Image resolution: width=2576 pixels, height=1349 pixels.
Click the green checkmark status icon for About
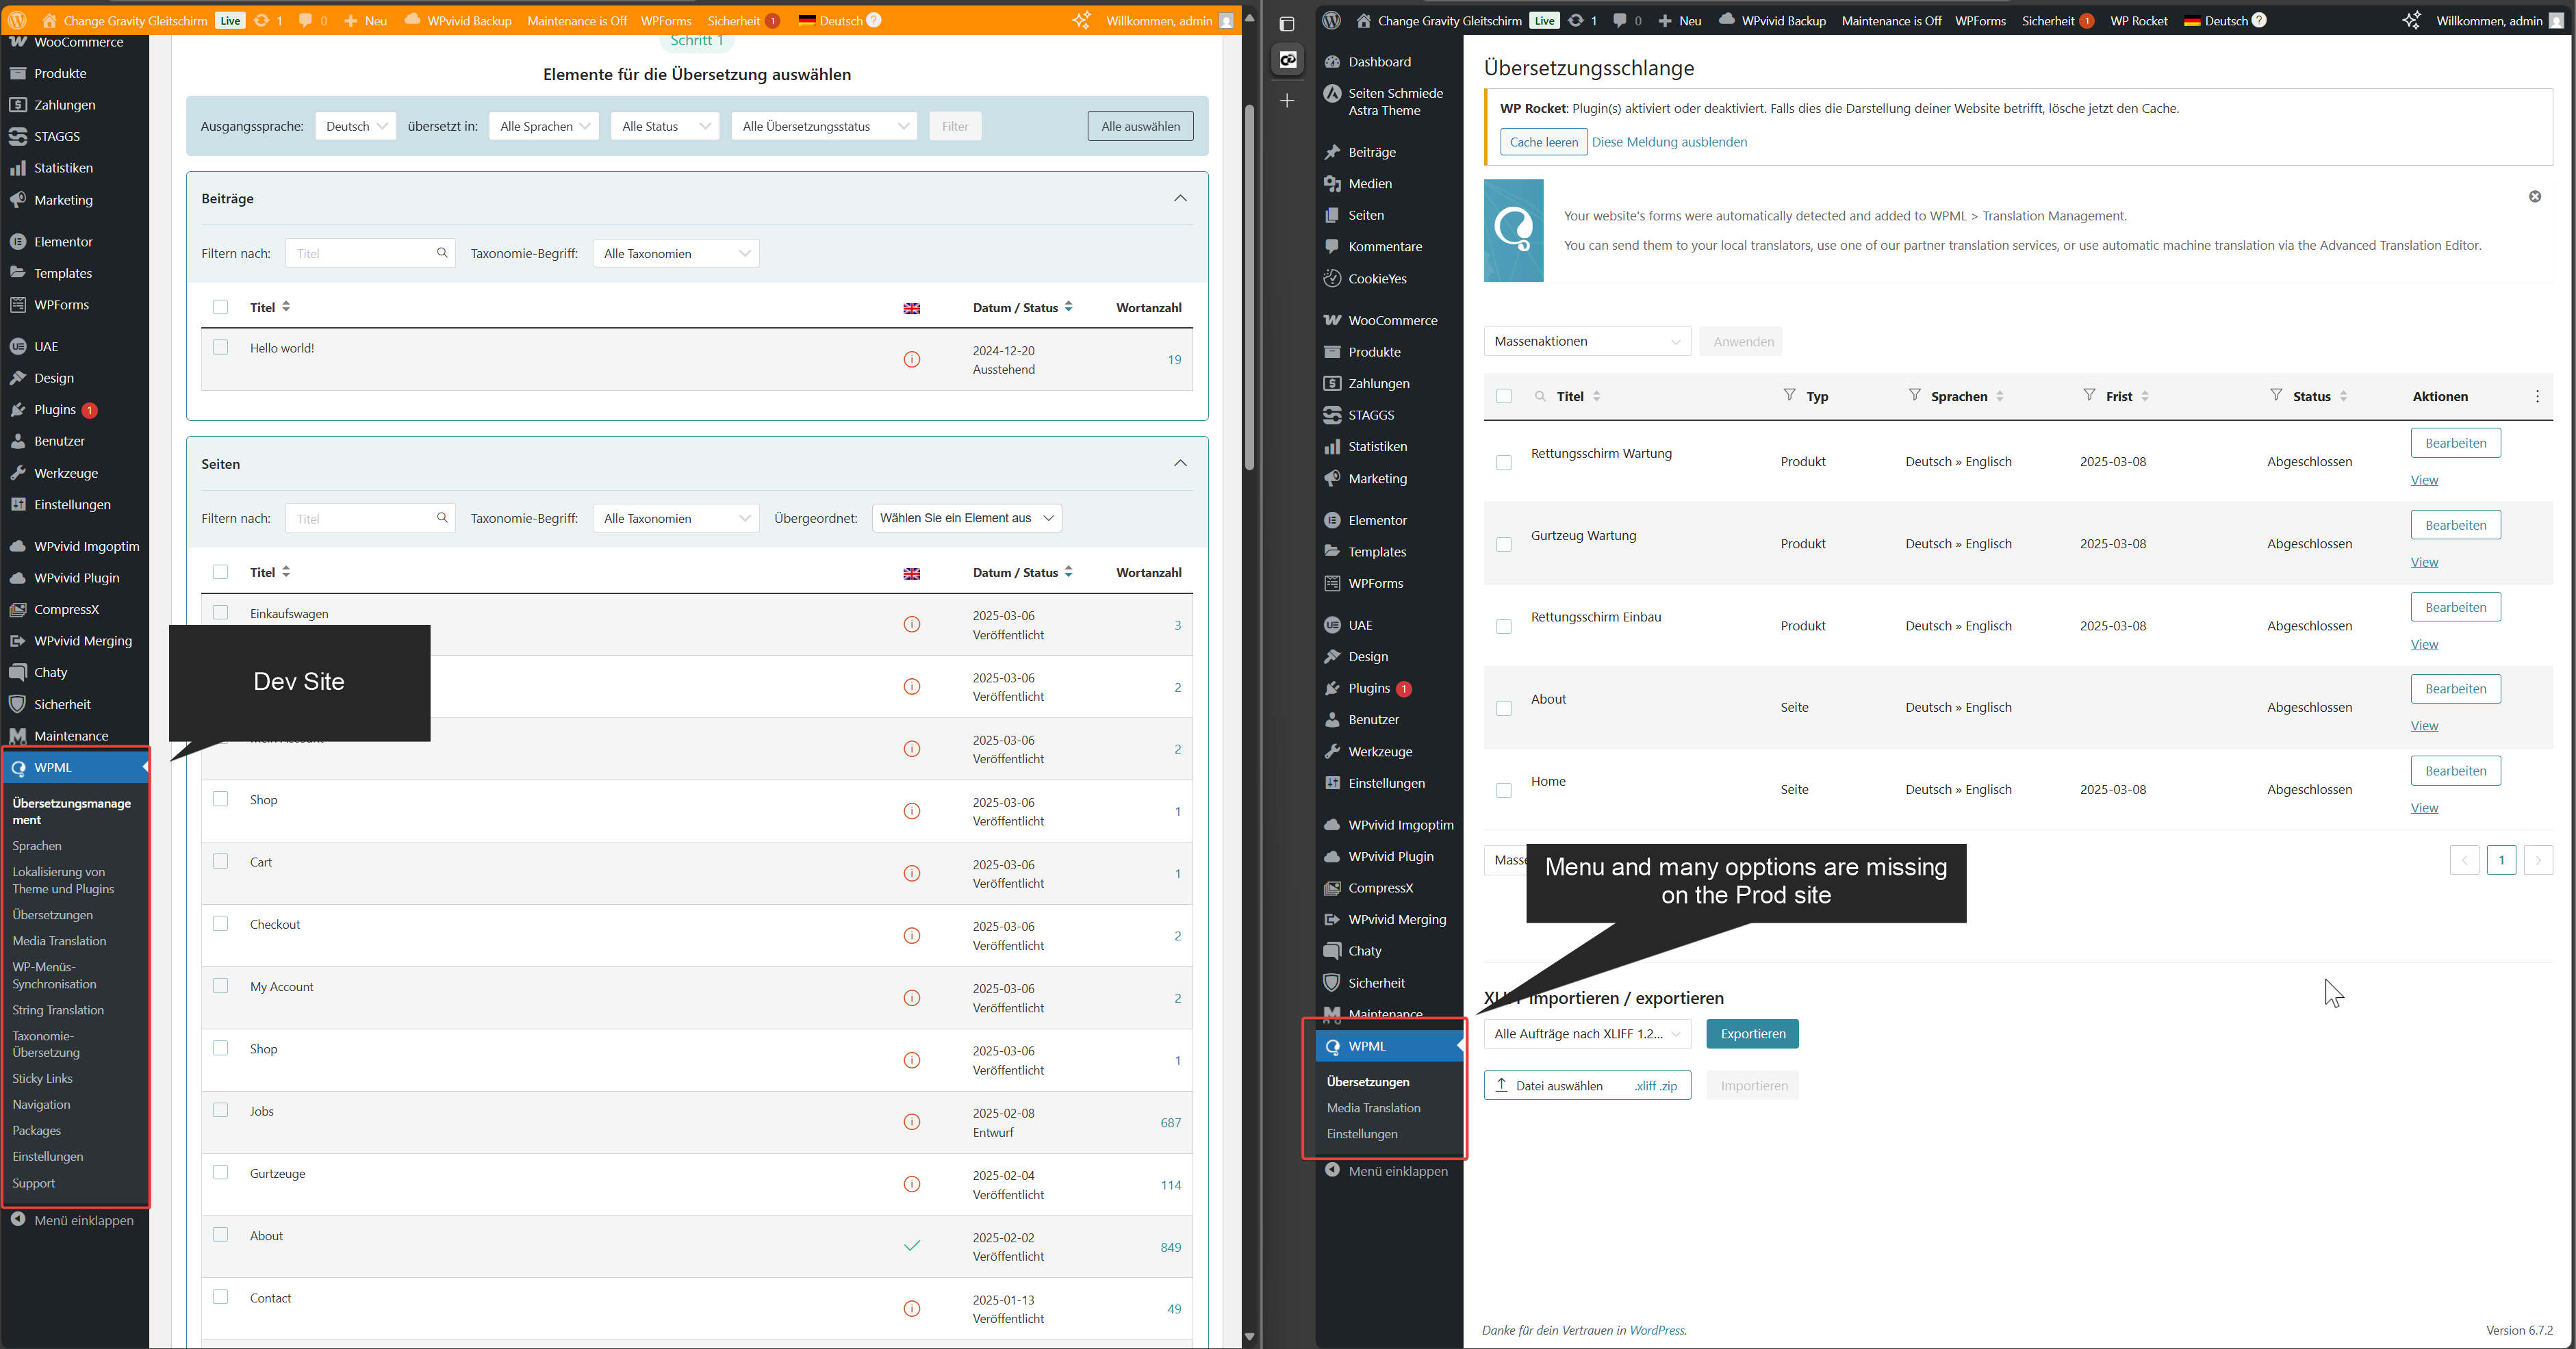click(x=911, y=1246)
